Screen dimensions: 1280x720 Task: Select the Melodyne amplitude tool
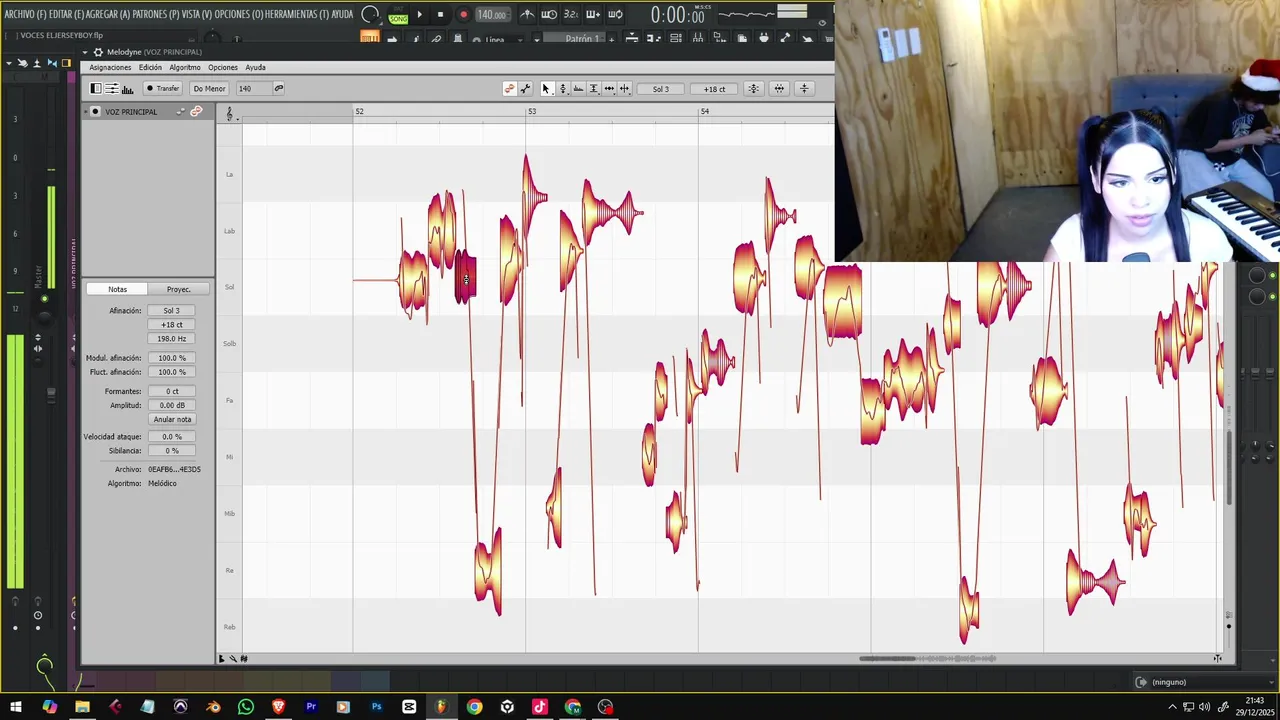(x=593, y=89)
